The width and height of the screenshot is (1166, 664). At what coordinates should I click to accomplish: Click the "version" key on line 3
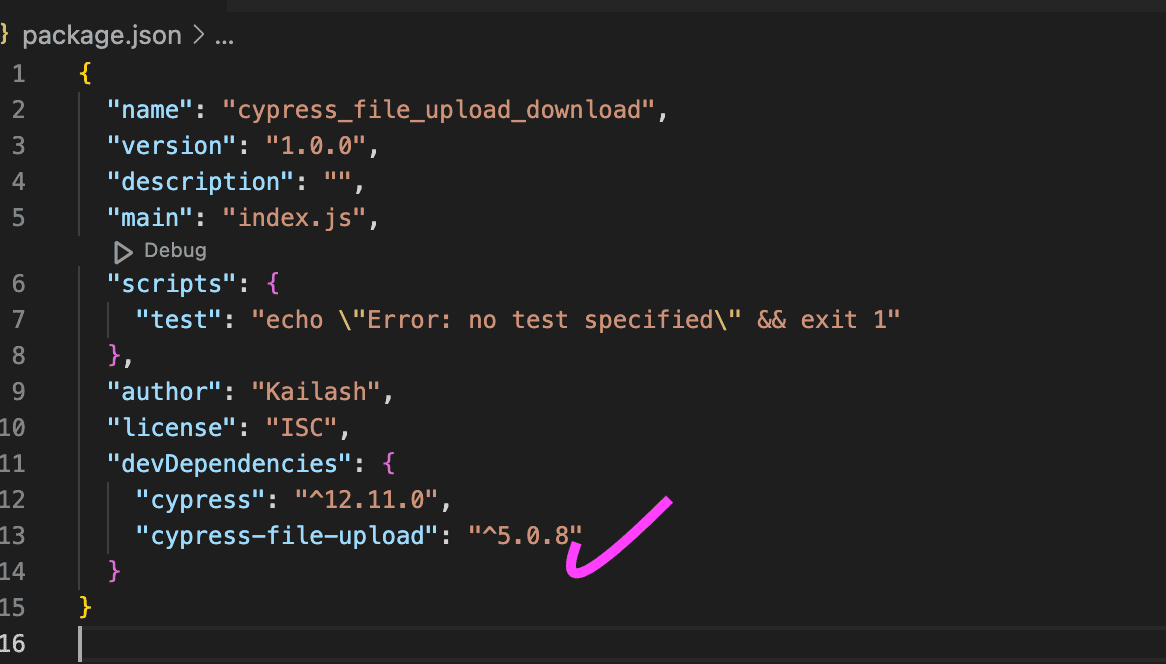(173, 146)
